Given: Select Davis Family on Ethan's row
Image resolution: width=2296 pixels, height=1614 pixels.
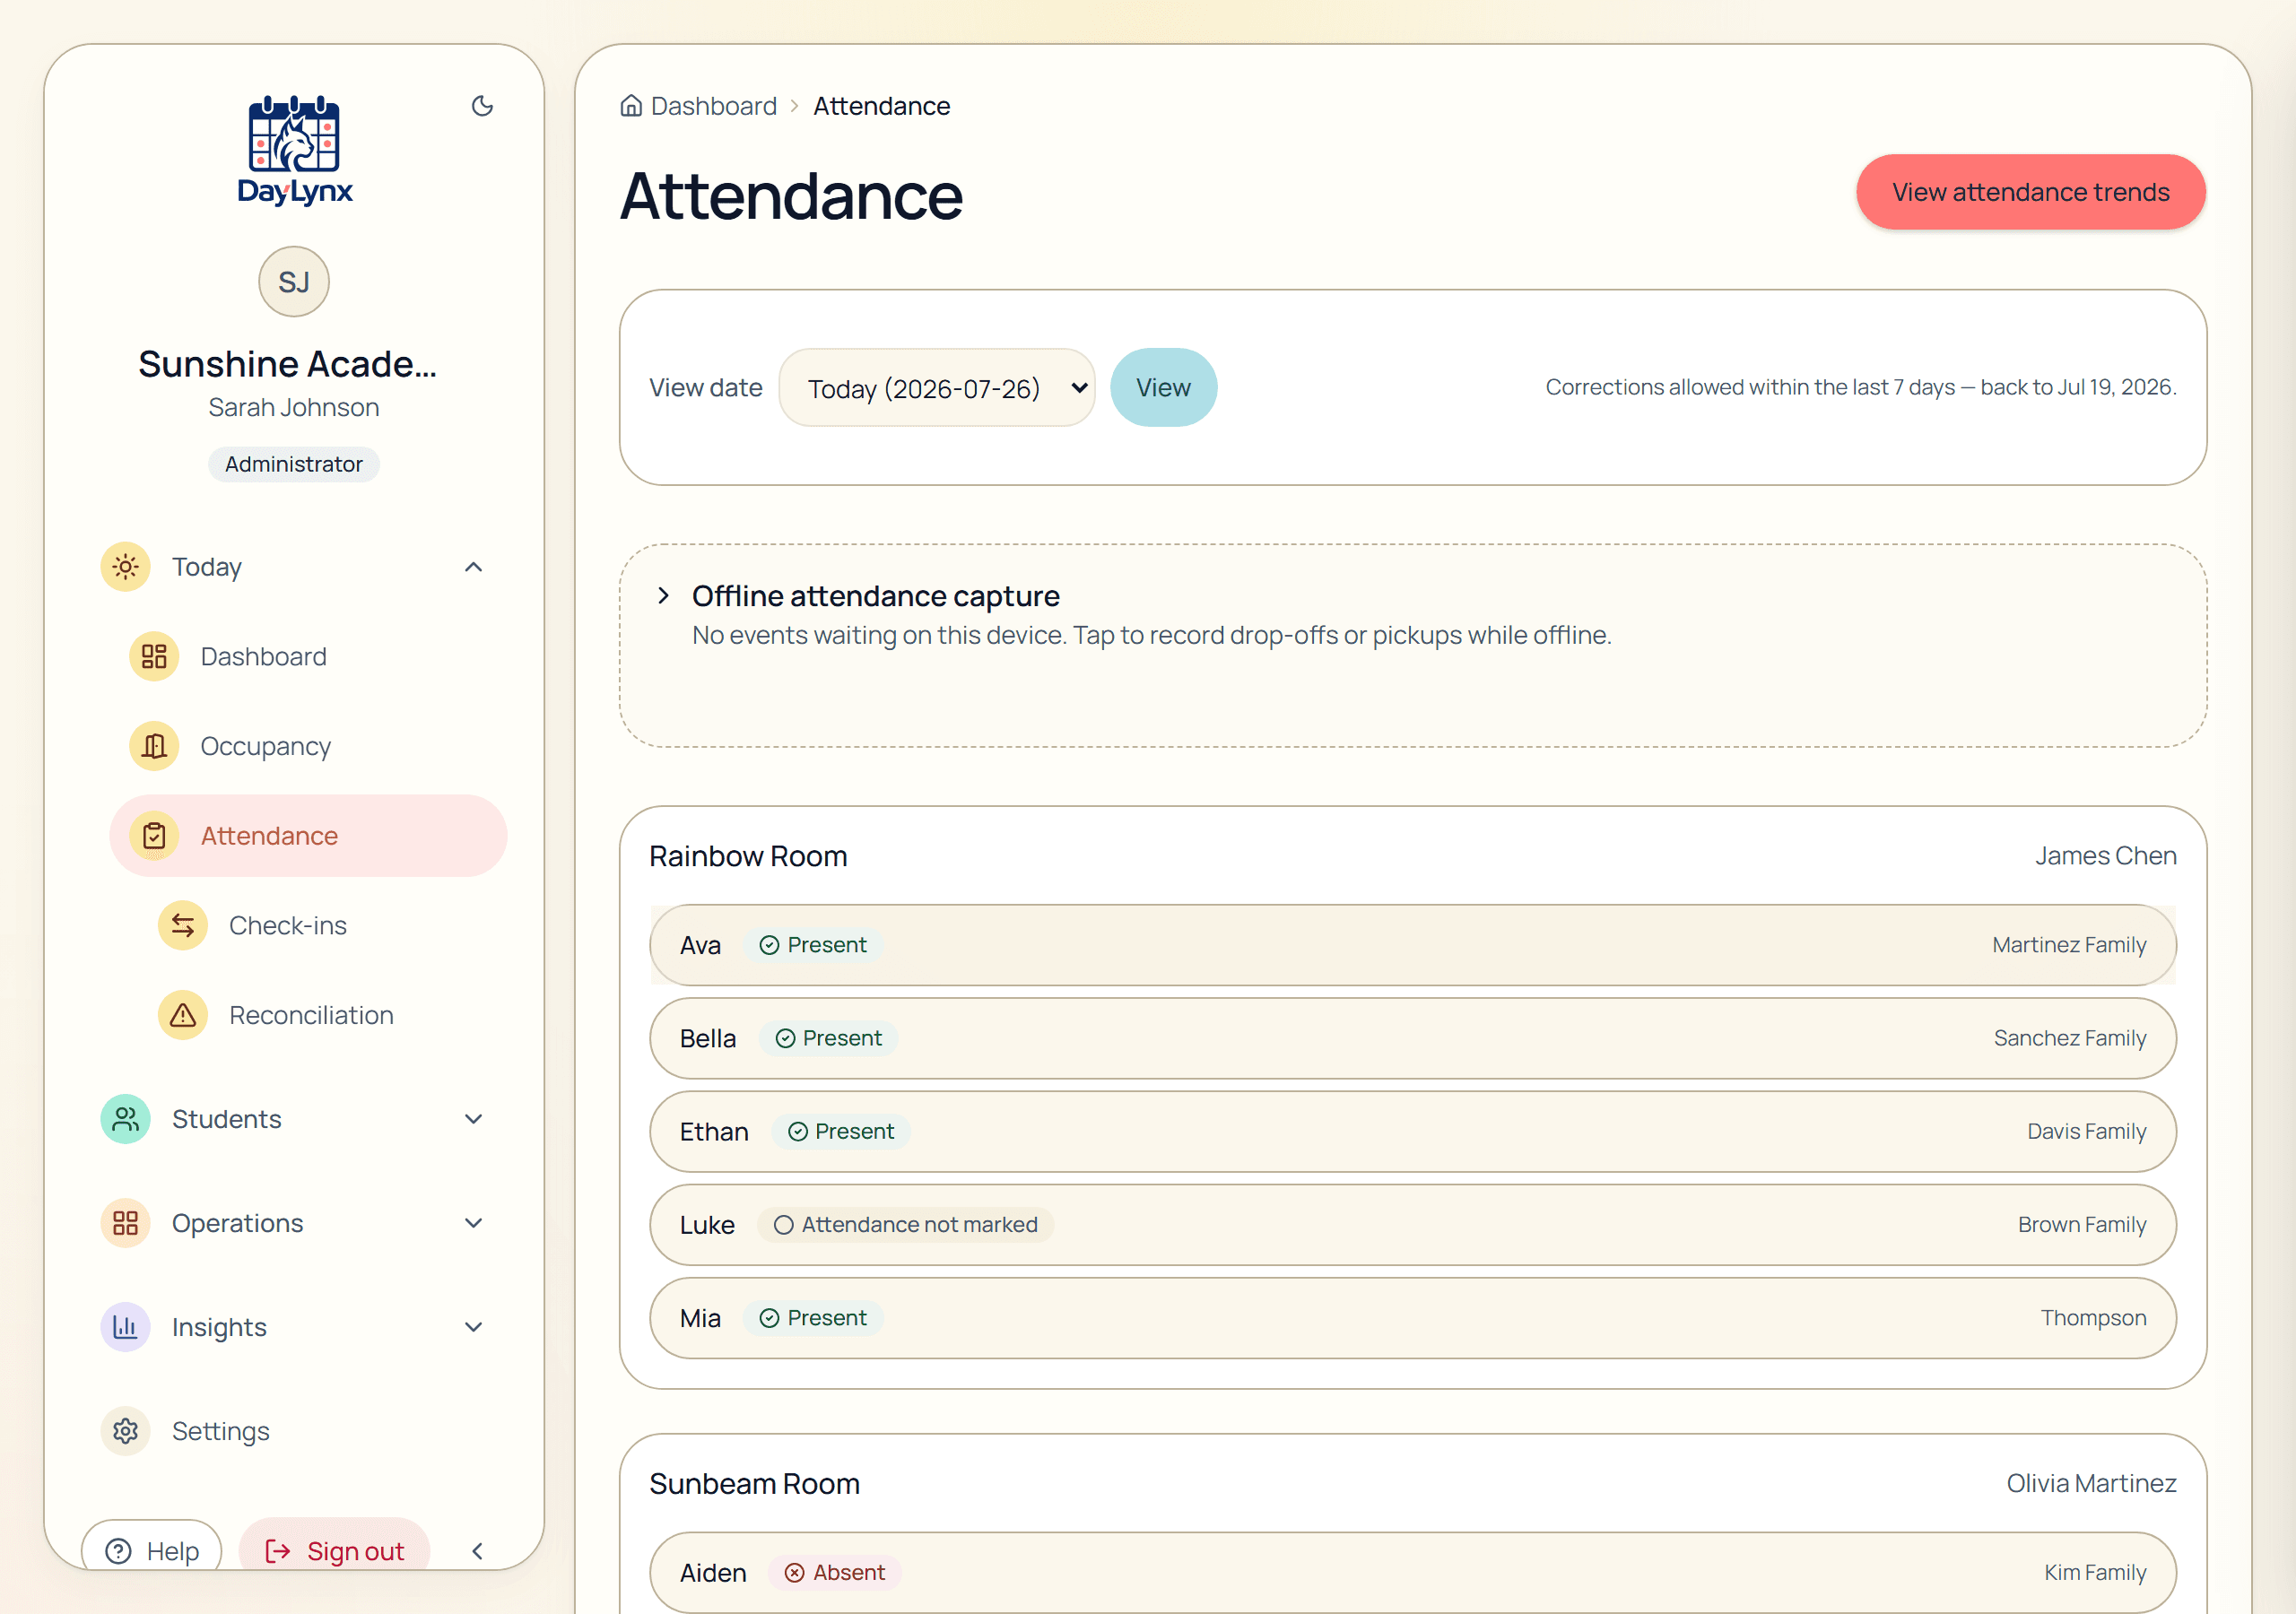Looking at the screenshot, I should coord(2087,1131).
